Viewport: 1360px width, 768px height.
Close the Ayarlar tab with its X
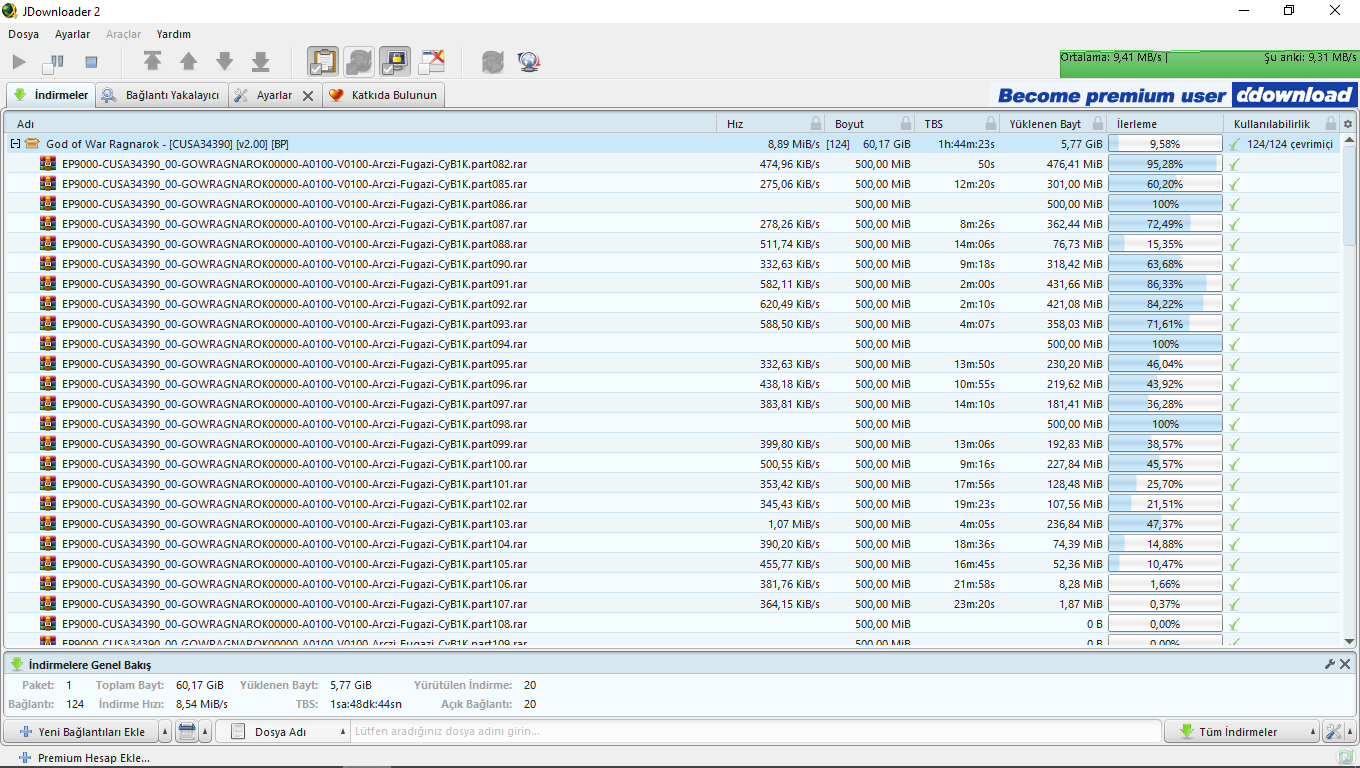(x=308, y=96)
